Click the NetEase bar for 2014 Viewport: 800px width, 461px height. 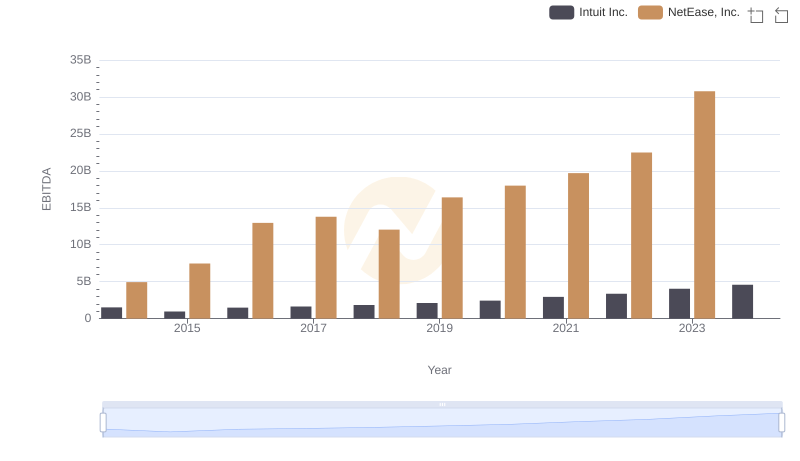pyautogui.click(x=137, y=300)
